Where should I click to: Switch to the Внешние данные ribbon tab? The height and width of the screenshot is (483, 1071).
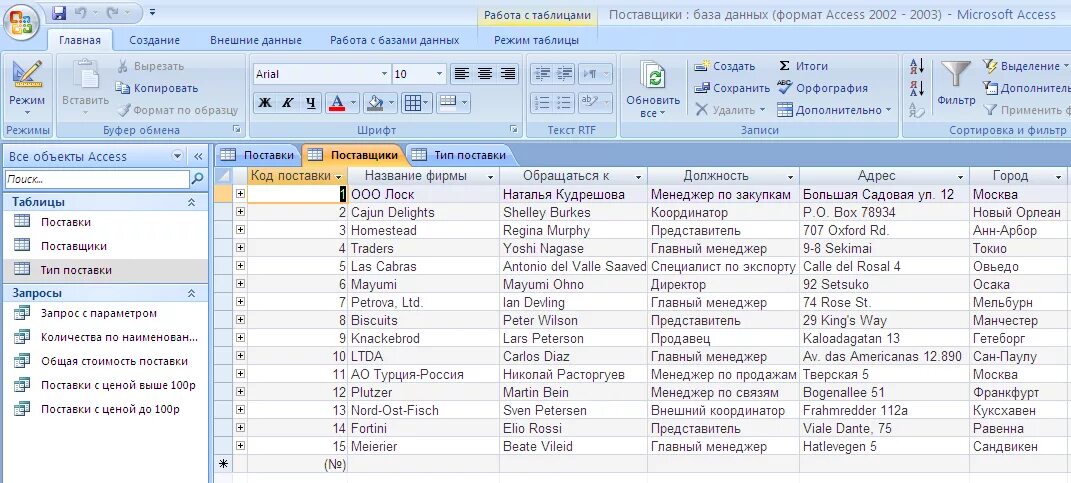point(255,40)
